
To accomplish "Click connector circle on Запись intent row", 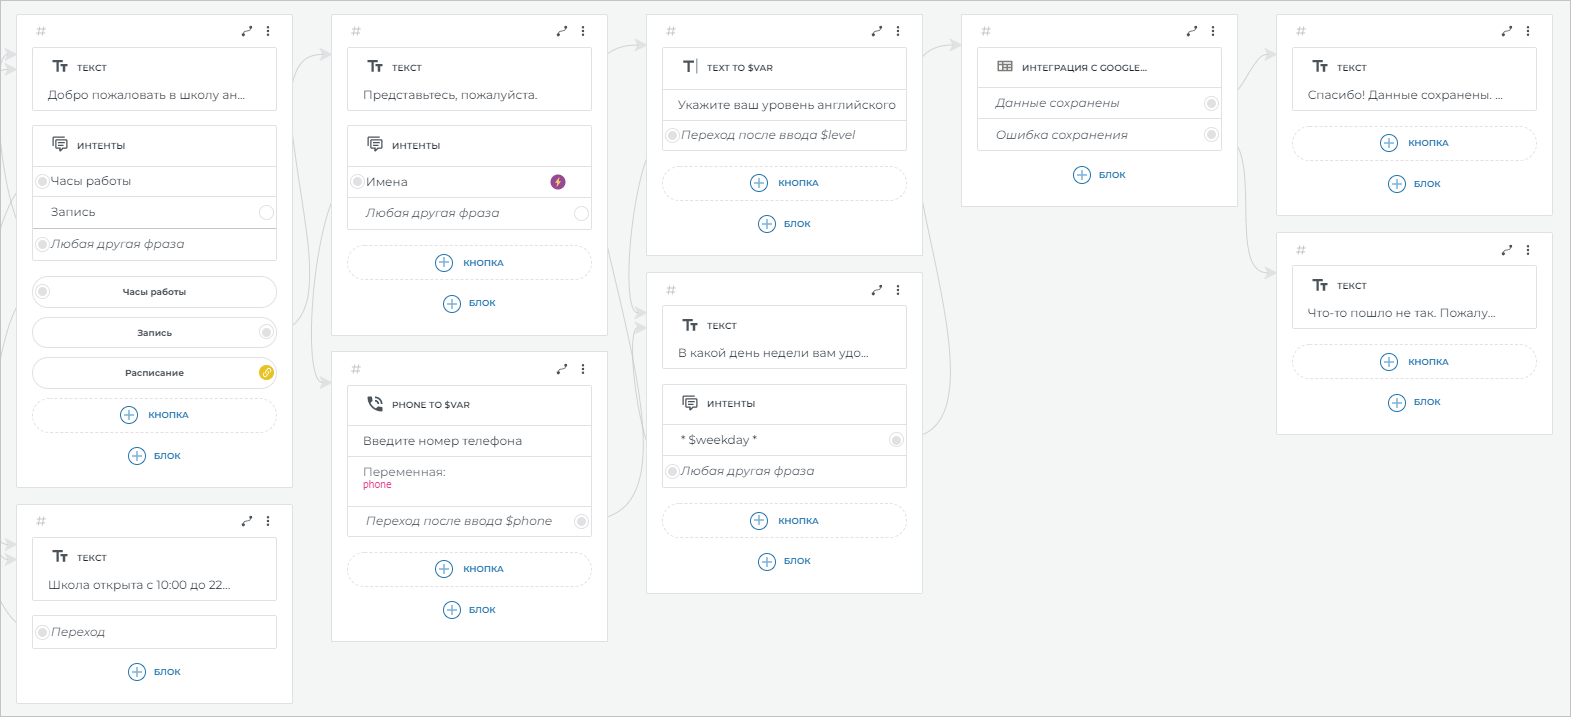I will point(266,212).
